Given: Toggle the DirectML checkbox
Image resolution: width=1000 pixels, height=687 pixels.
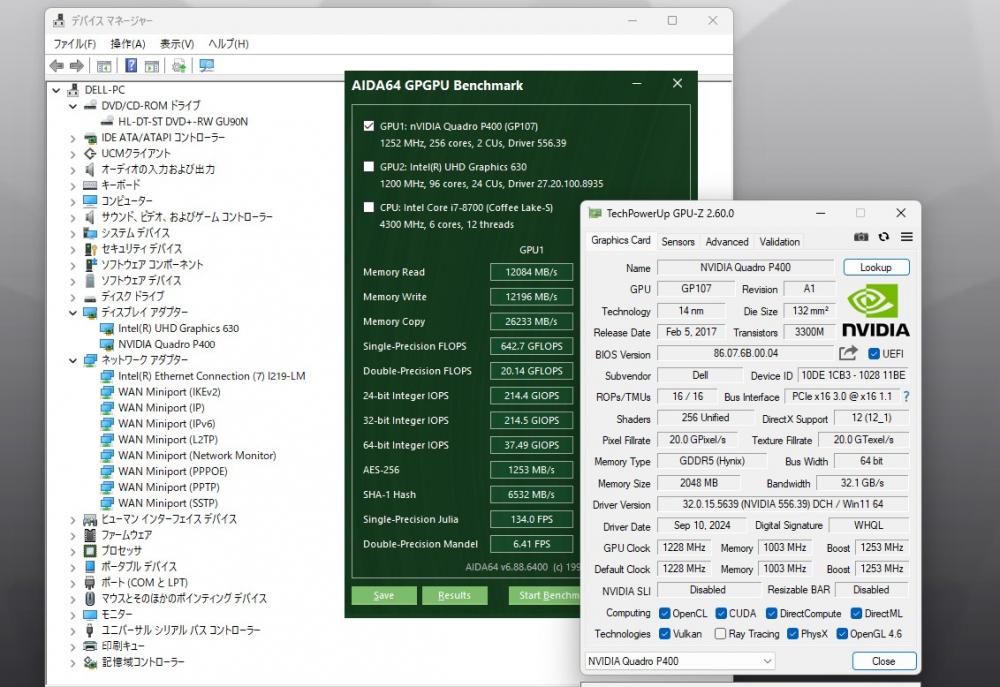Looking at the screenshot, I should (x=857, y=613).
